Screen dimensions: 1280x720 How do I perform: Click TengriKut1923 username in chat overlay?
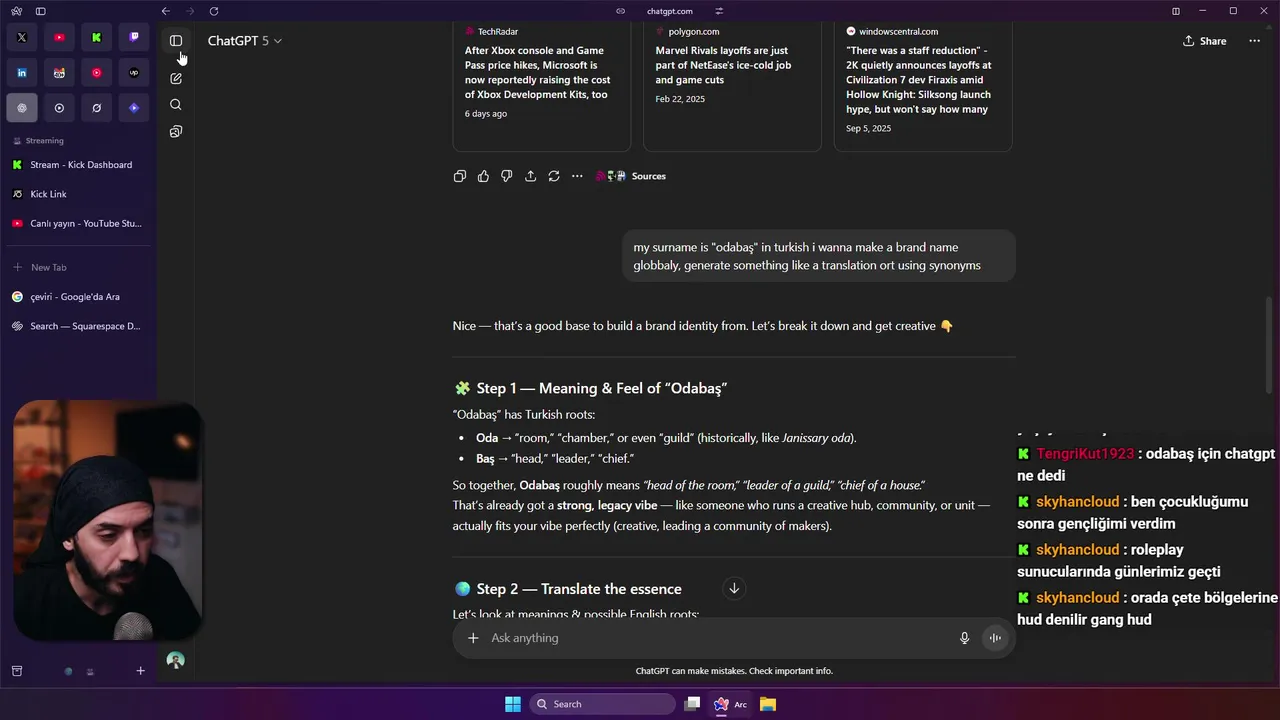point(1085,454)
